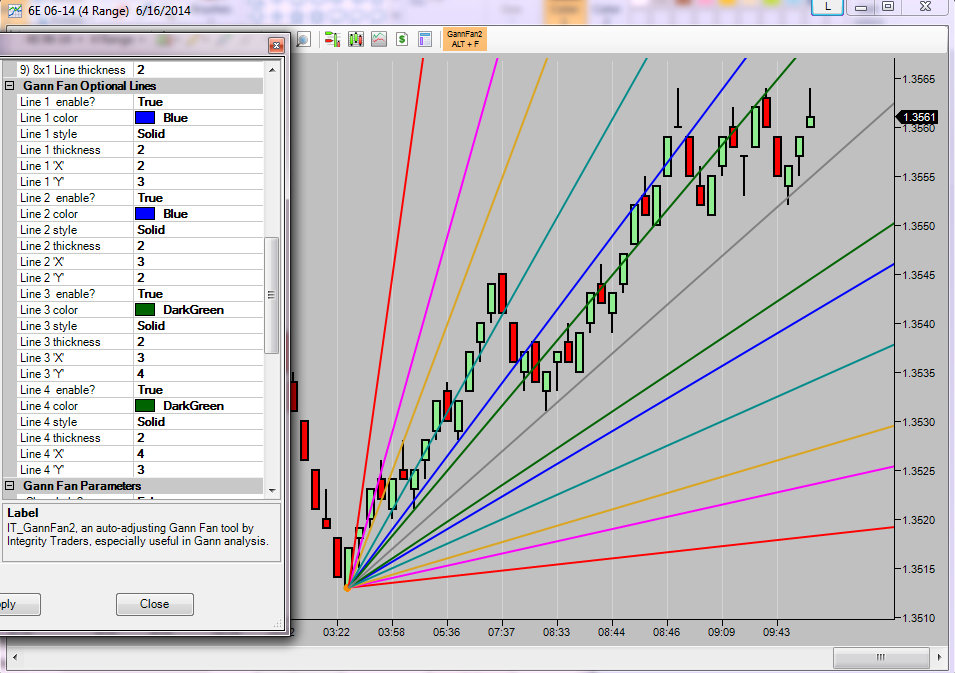955x673 pixels.
Task: Select the Line 1 enable? True value
Action: [199, 102]
